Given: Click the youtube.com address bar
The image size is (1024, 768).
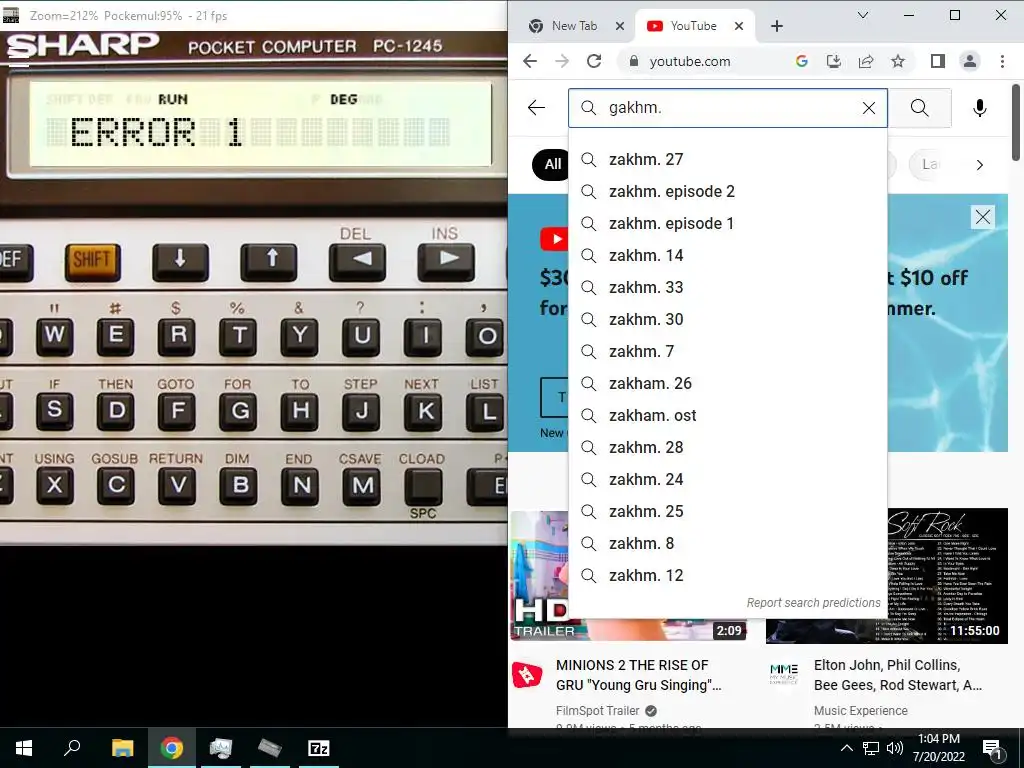Looking at the screenshot, I should [690, 61].
